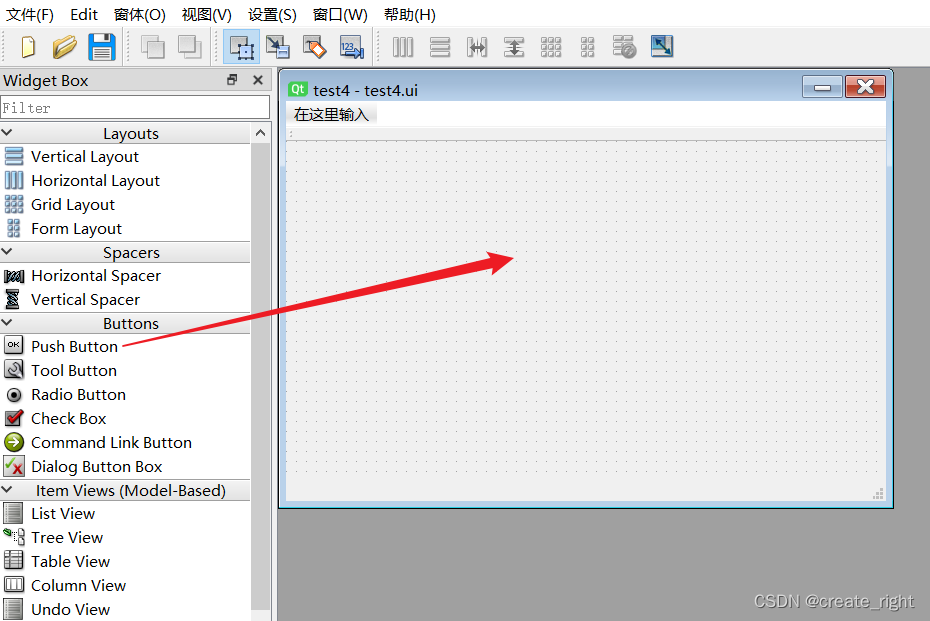The image size is (930, 621).
Task: Close the test4.ui form window
Action: 865,87
